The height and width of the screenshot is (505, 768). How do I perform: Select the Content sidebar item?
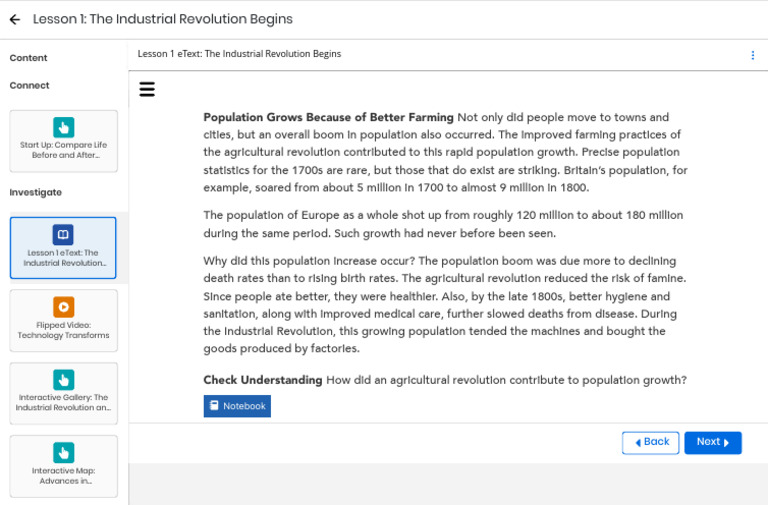[28, 58]
